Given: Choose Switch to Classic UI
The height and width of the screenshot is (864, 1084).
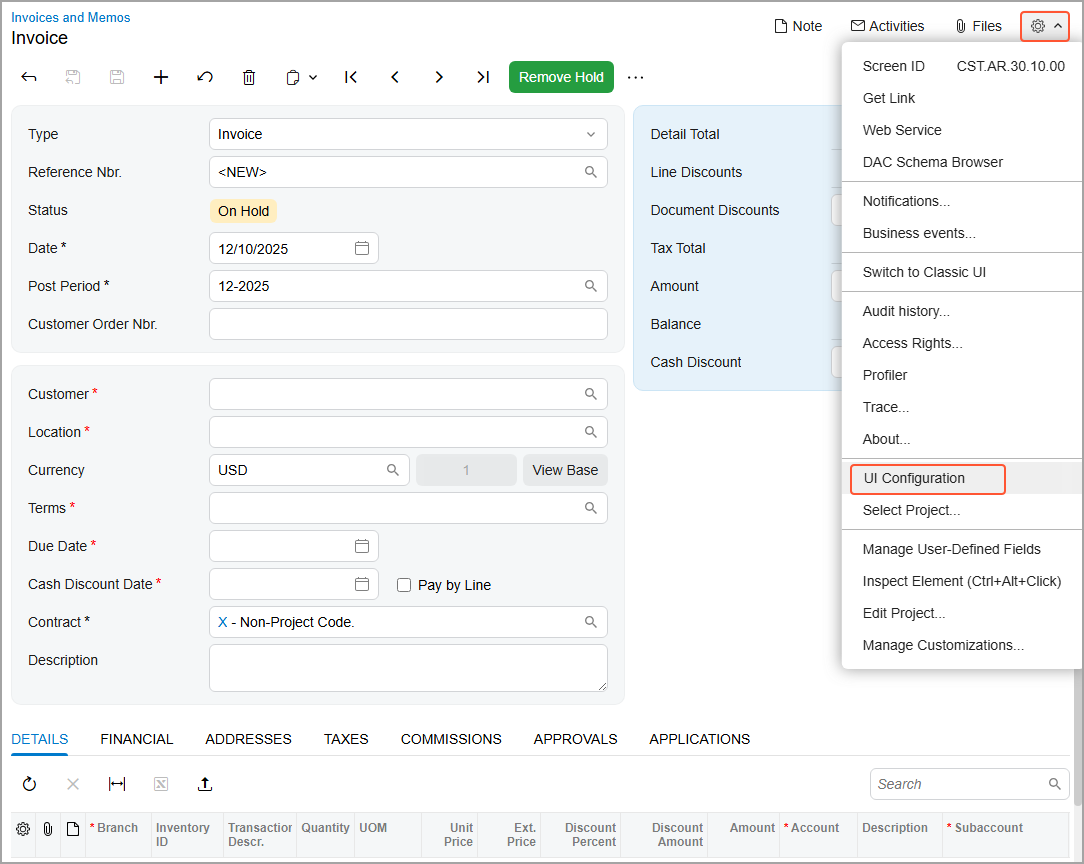Looking at the screenshot, I should 962,272.
